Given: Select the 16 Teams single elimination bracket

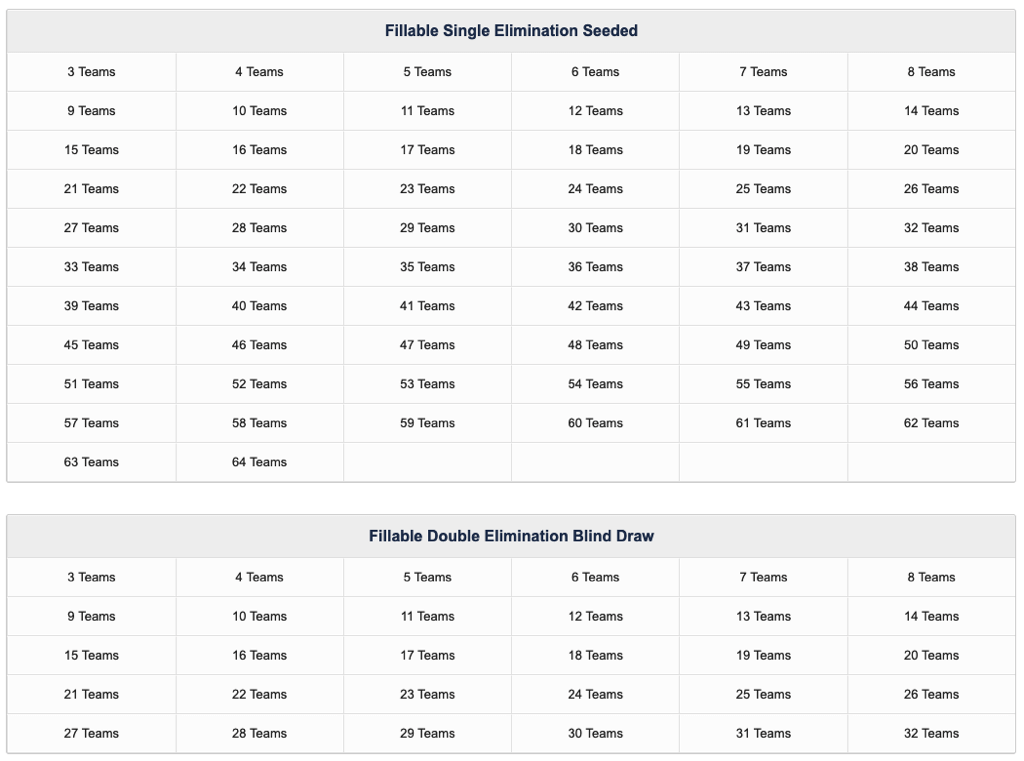Looking at the screenshot, I should [x=259, y=149].
